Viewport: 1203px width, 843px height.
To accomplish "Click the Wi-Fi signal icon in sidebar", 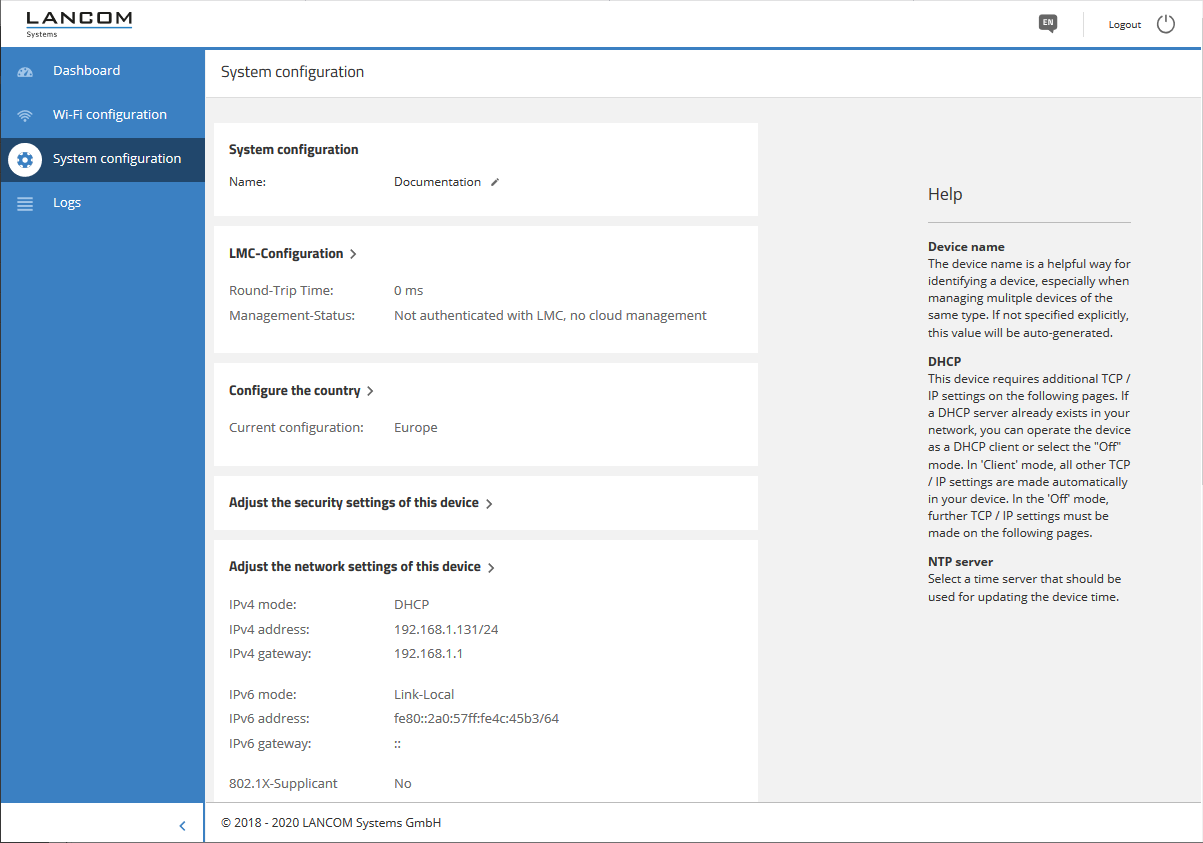I will (x=25, y=115).
